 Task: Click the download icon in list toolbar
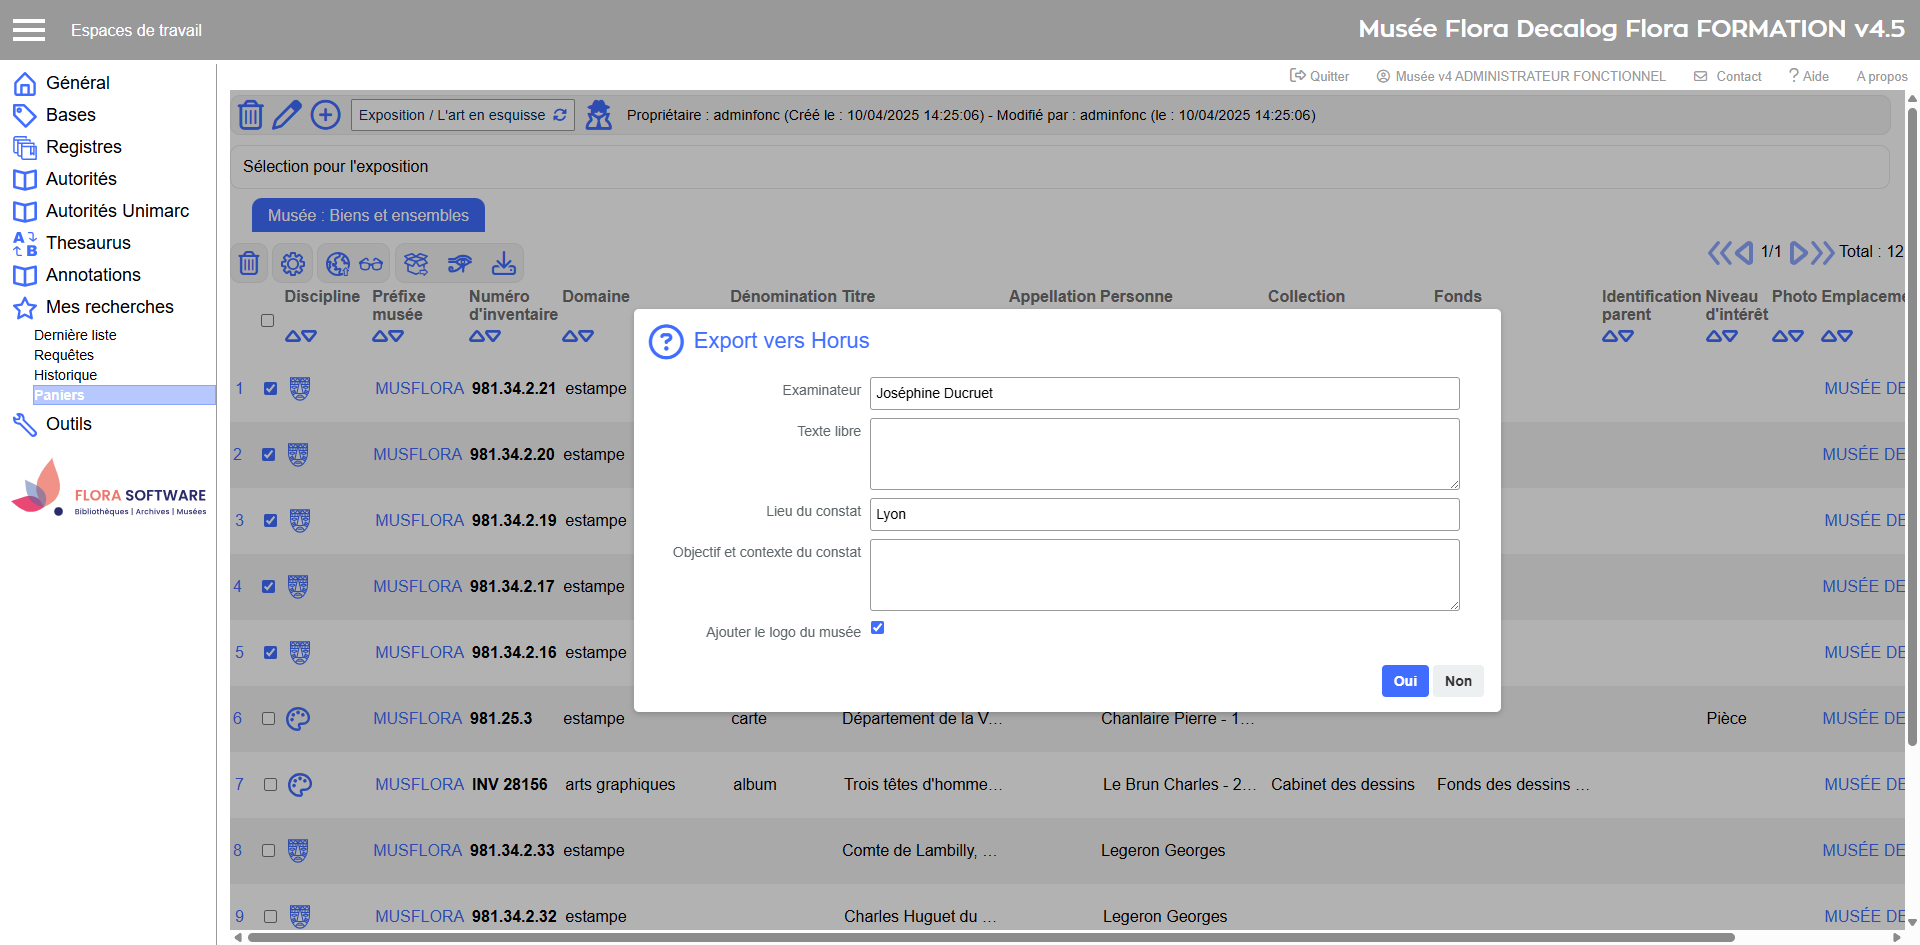(x=504, y=264)
